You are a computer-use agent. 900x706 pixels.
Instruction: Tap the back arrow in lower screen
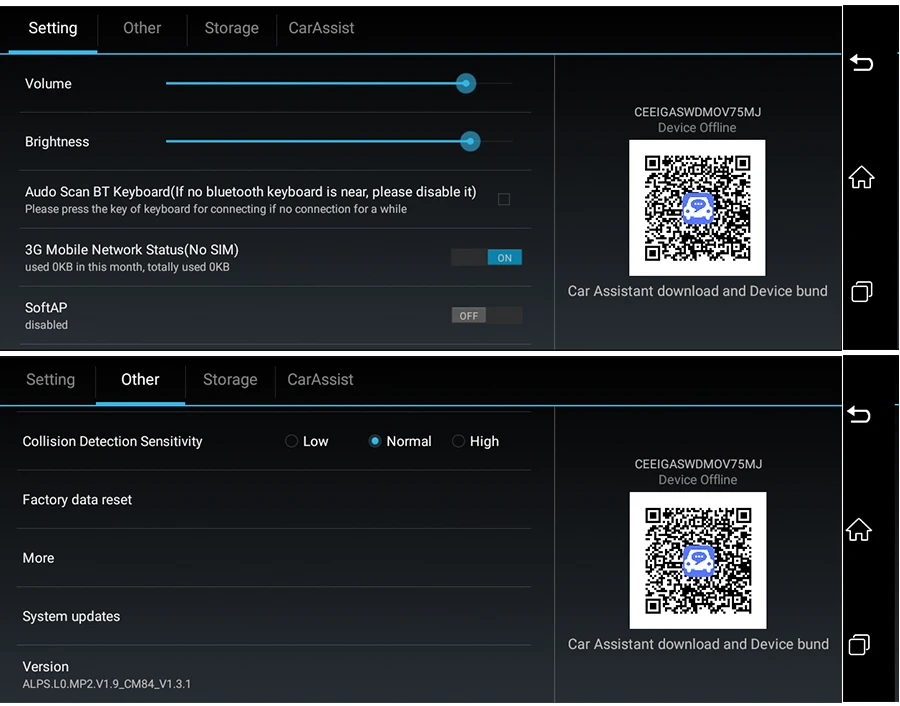click(x=859, y=414)
